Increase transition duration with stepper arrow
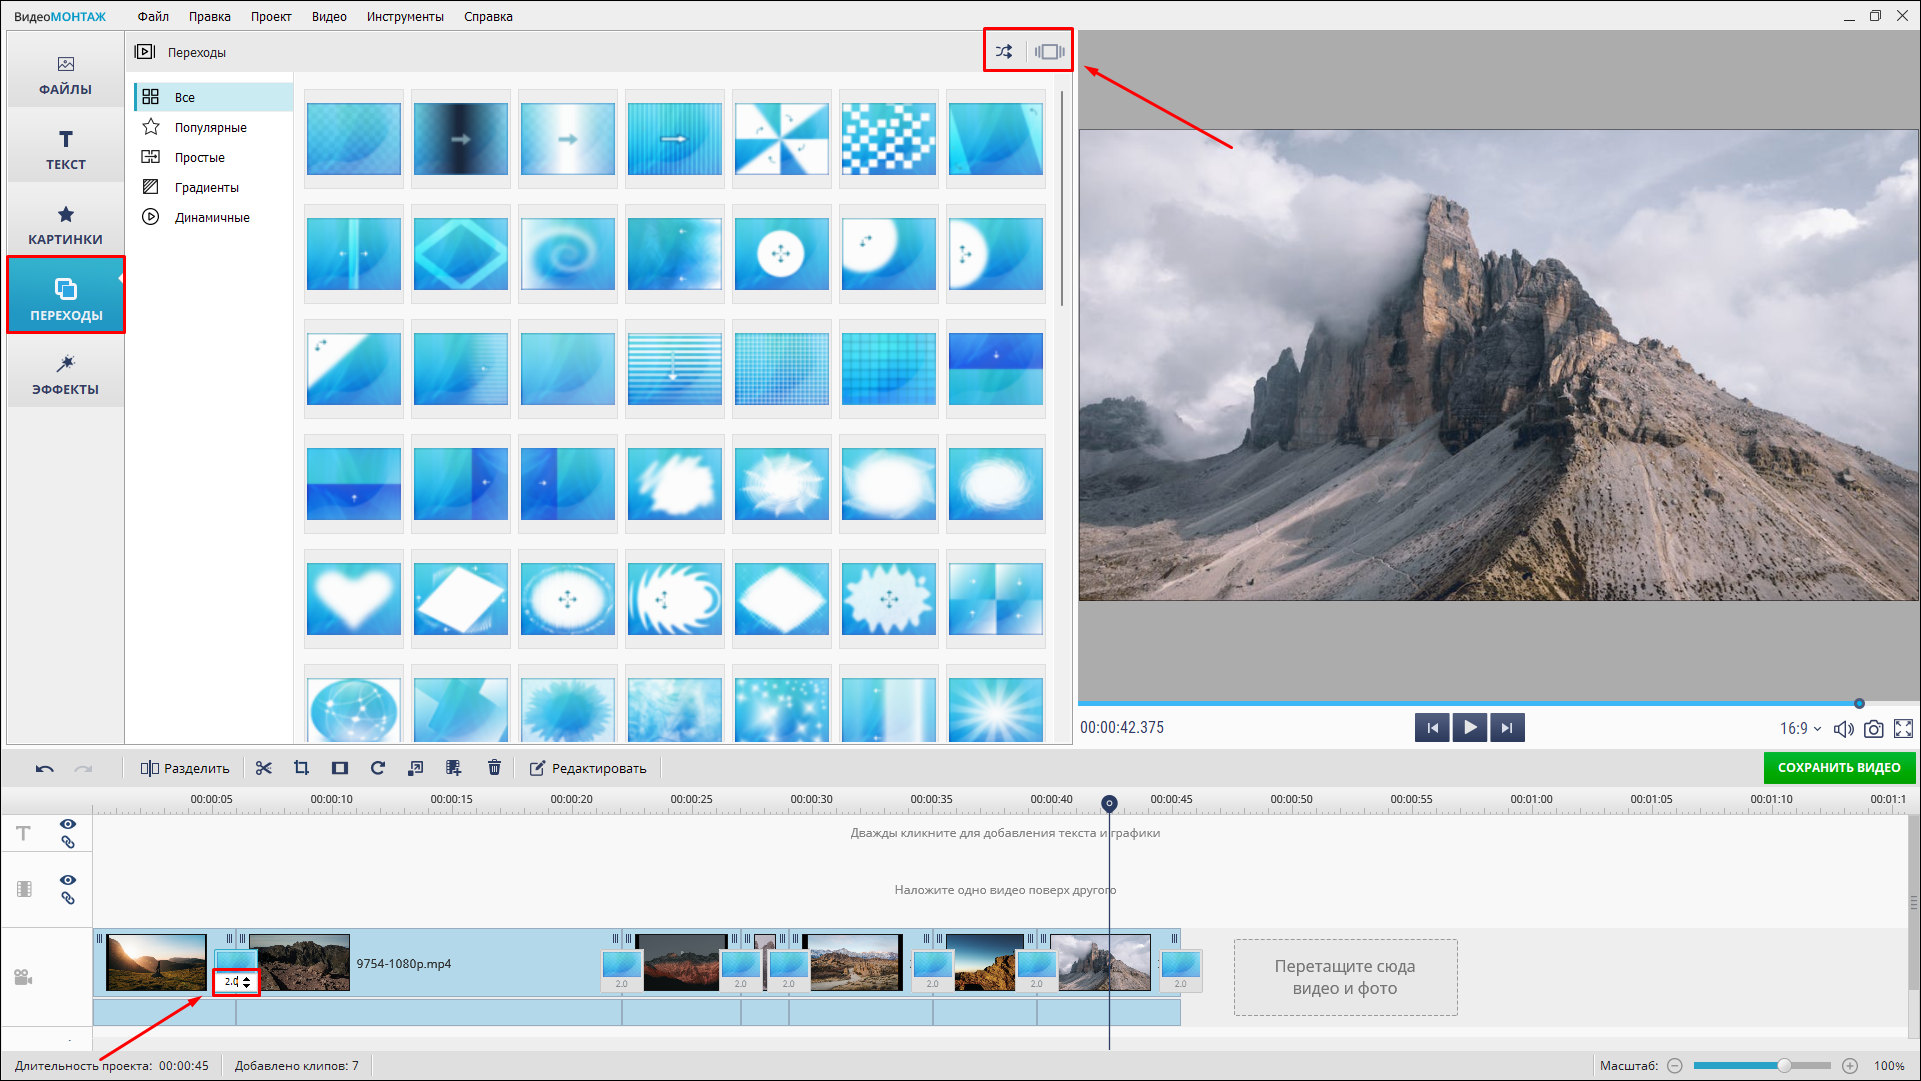This screenshot has height=1081, width=1921. click(x=247, y=979)
